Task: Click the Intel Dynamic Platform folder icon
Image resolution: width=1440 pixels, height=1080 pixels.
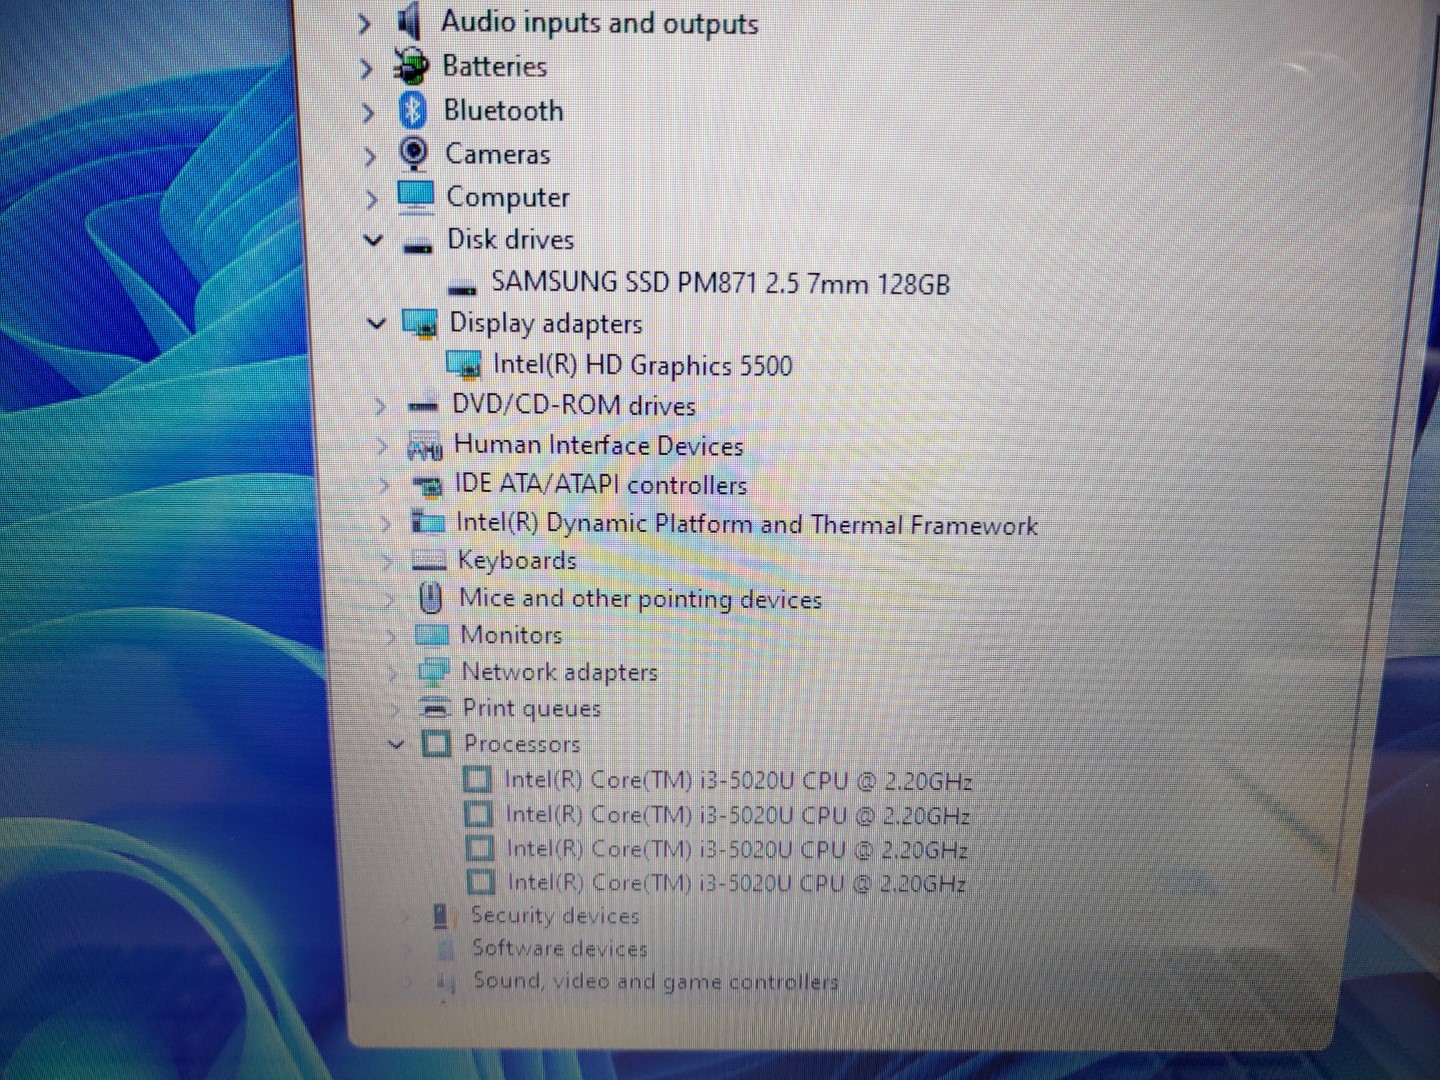Action: 428,522
